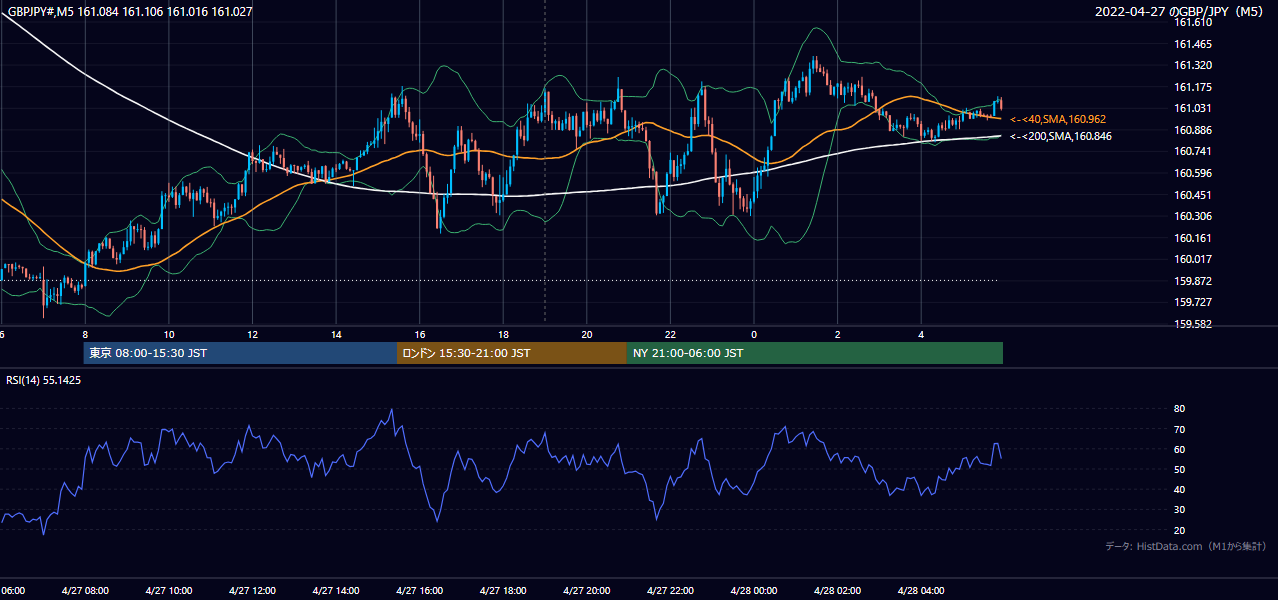Click price axis value 159.582
Image resolution: width=1278 pixels, height=600 pixels.
(1192, 324)
